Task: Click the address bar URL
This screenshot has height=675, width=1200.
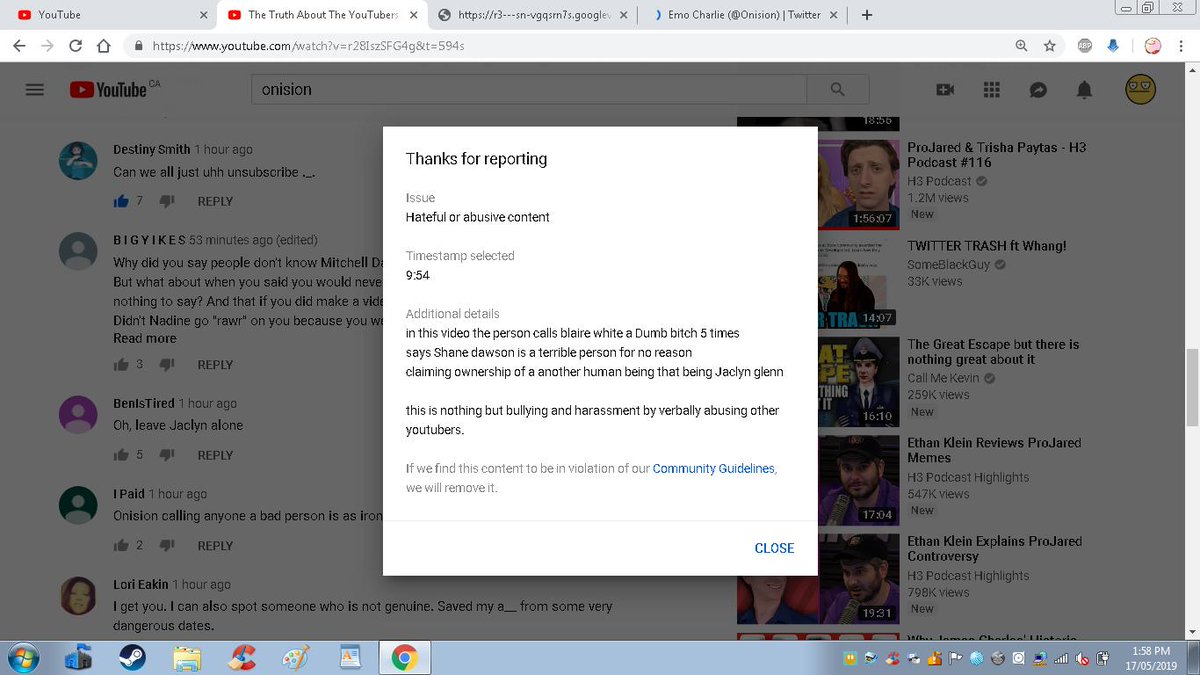Action: tap(308, 46)
